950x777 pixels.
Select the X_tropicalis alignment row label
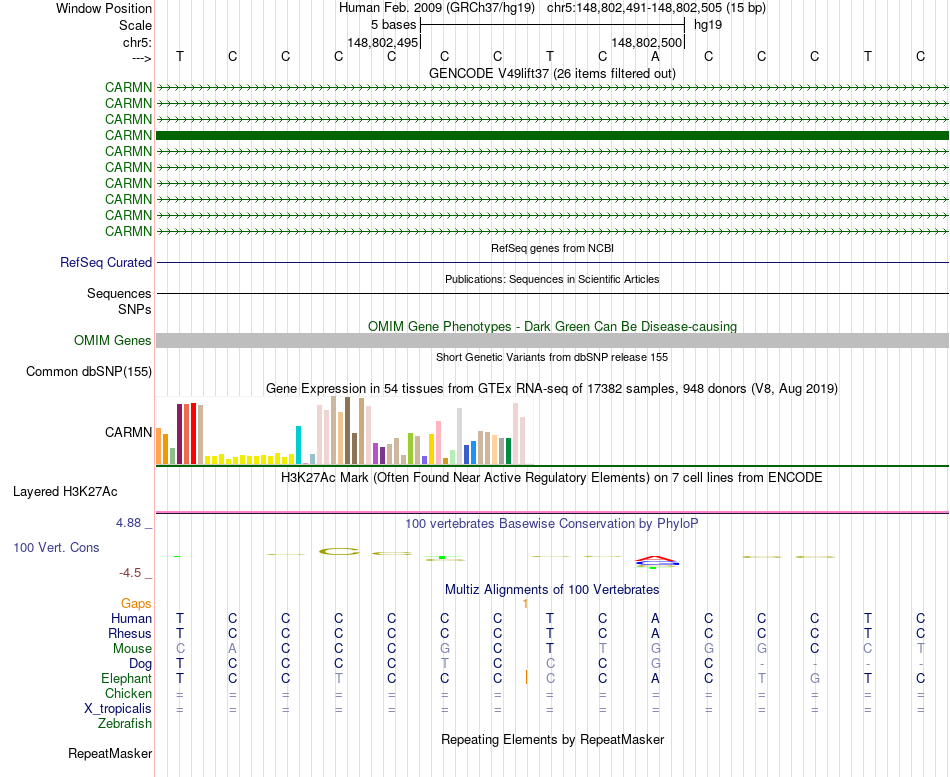click(118, 709)
